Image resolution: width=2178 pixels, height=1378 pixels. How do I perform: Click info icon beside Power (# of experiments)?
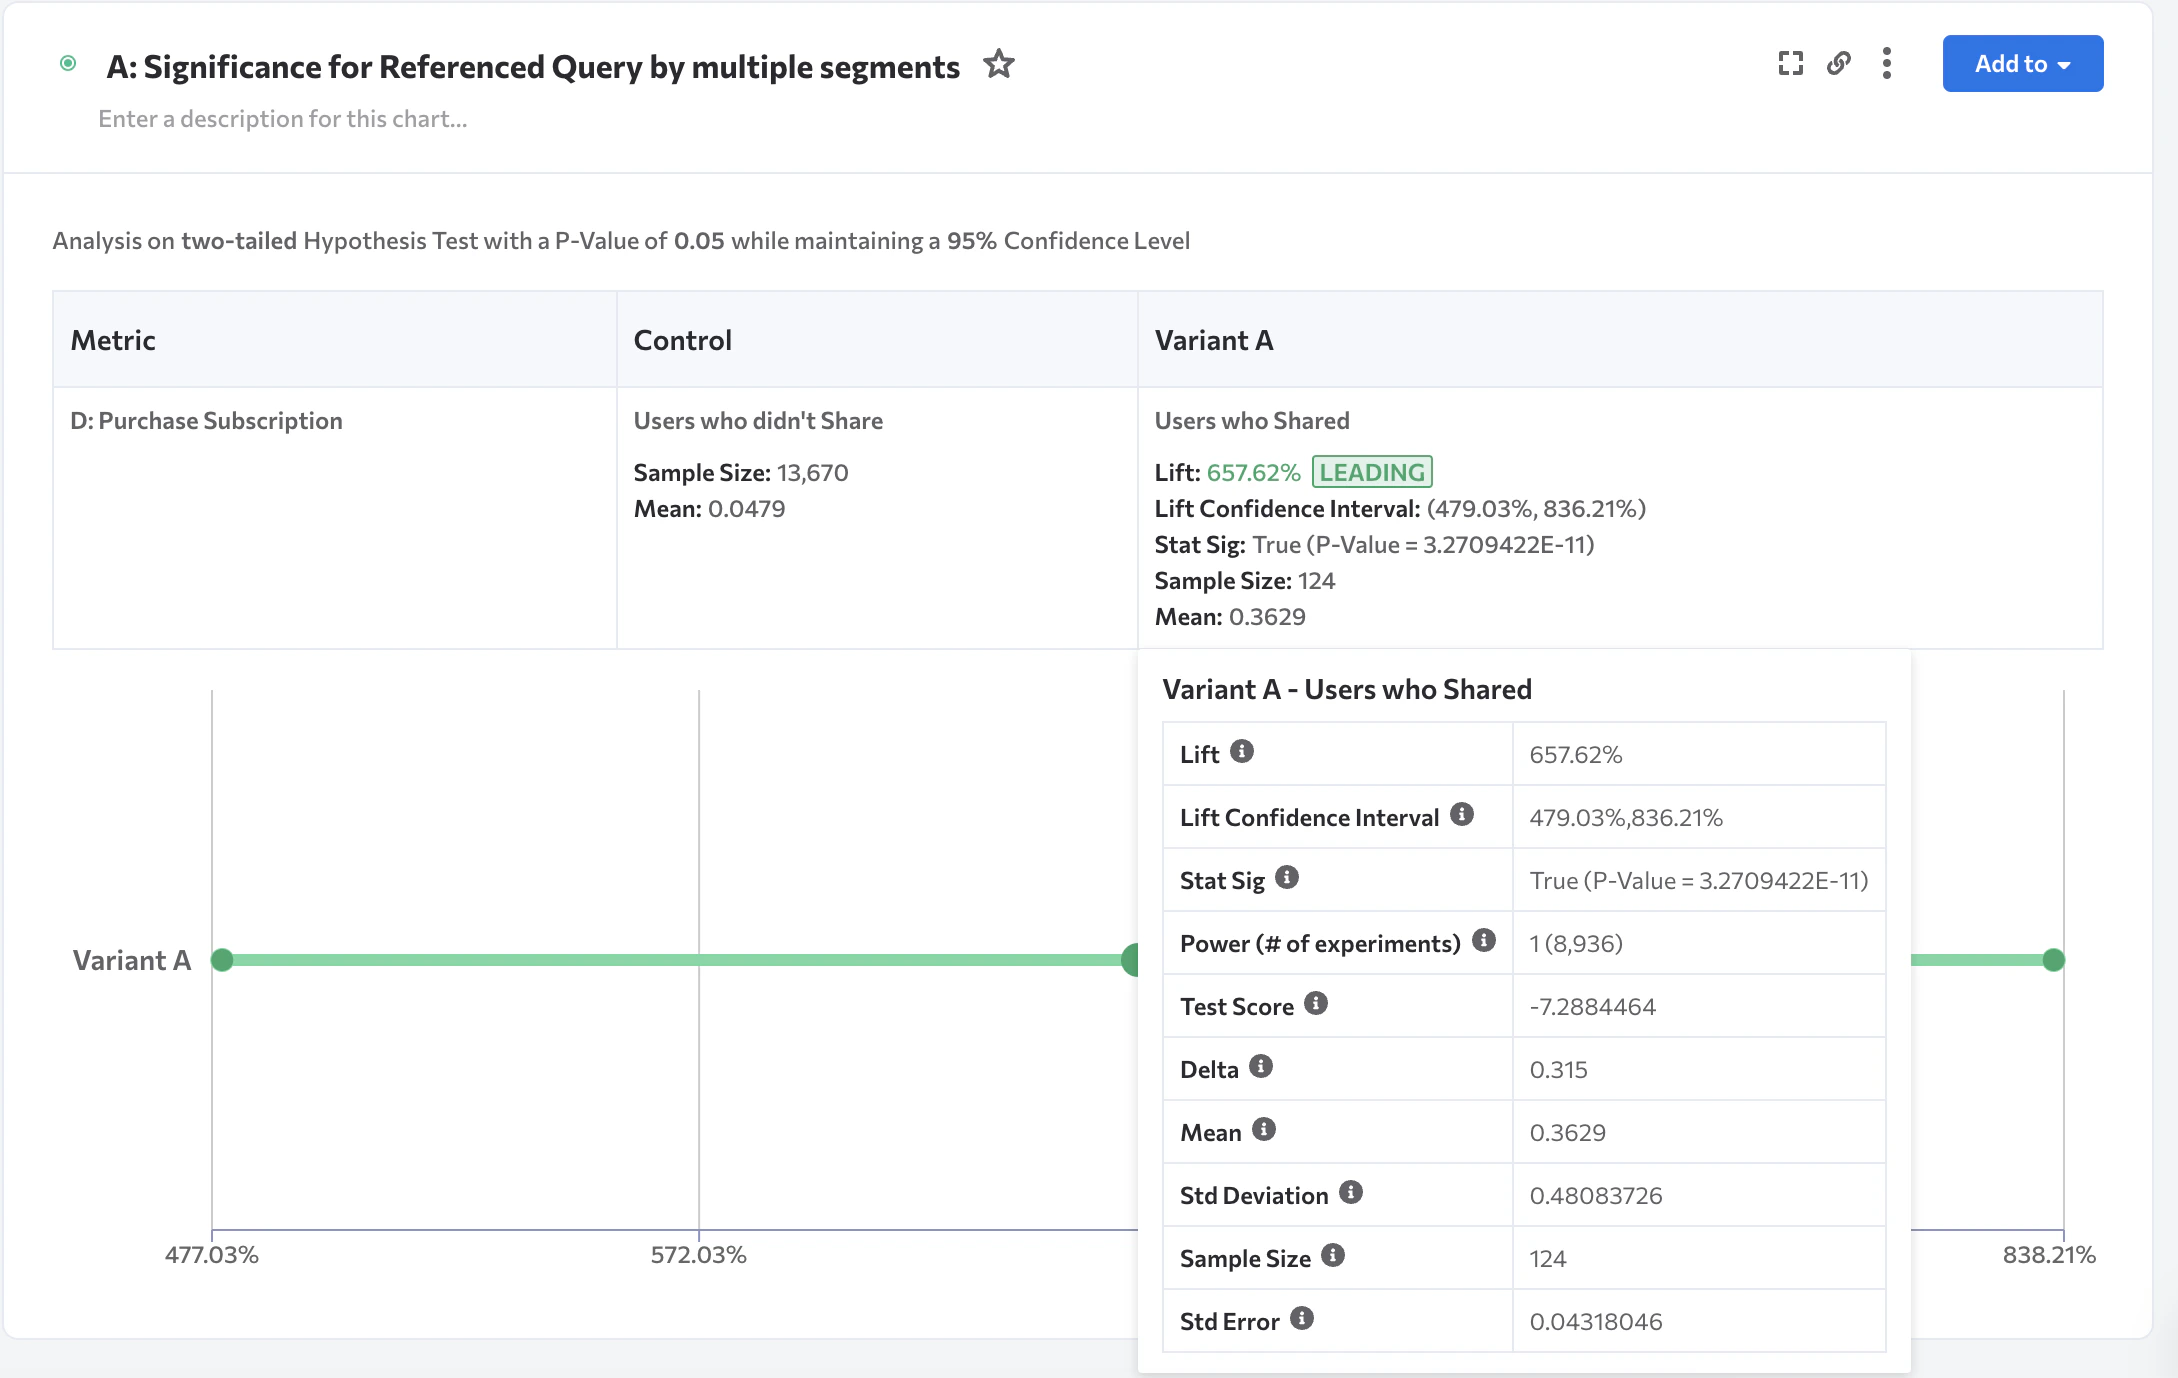[1484, 940]
